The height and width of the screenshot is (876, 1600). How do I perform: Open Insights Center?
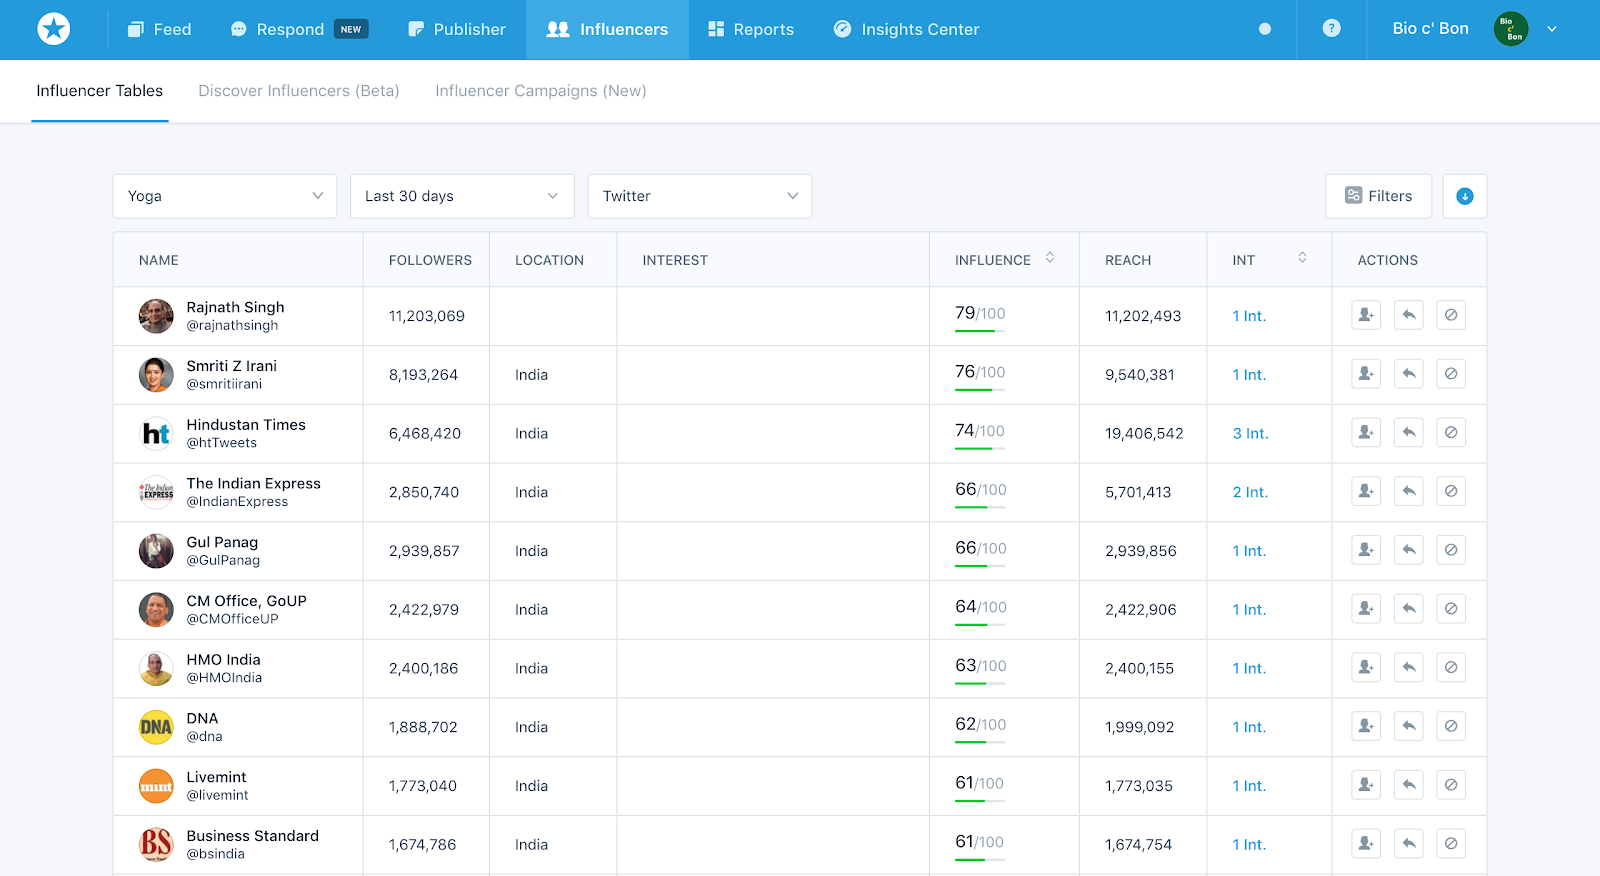(x=906, y=29)
